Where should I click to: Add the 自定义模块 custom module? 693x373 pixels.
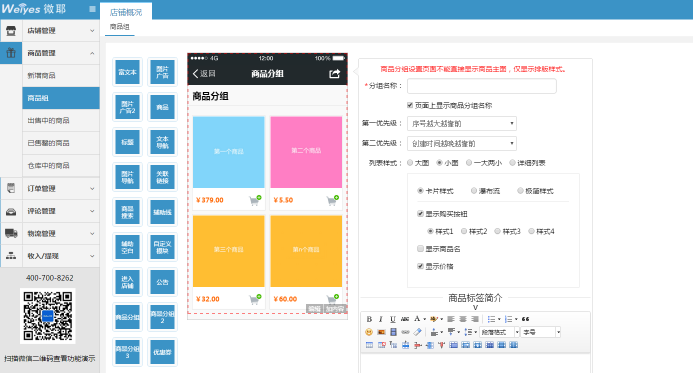click(162, 247)
